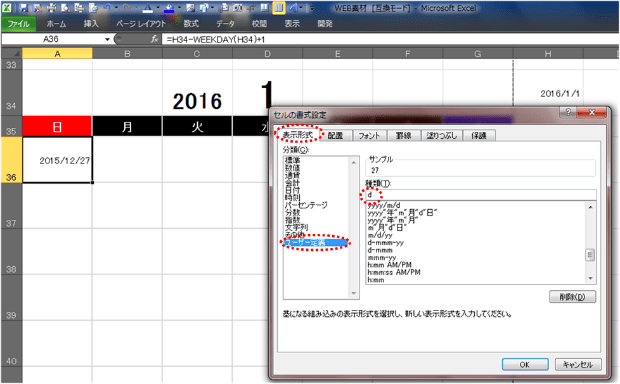The width and height of the screenshot is (620, 384).
Task: Click the highlighted freeze panes toolbar icon
Action: click(x=279, y=8)
